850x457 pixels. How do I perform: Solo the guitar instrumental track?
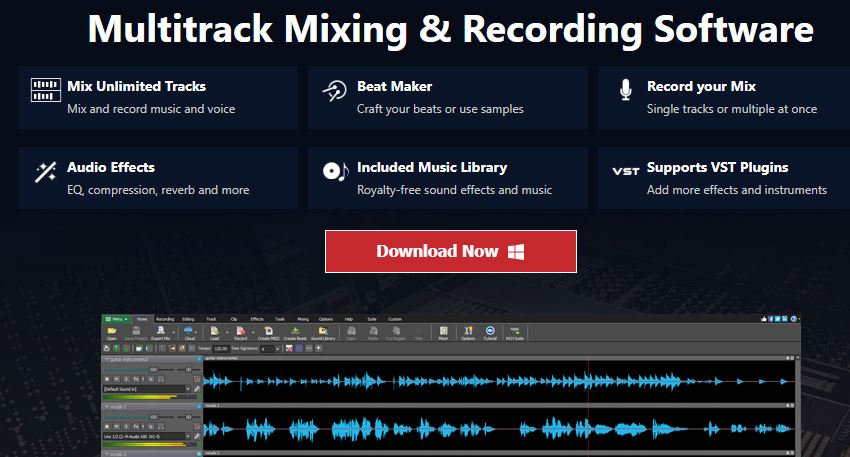pyautogui.click(x=126, y=379)
